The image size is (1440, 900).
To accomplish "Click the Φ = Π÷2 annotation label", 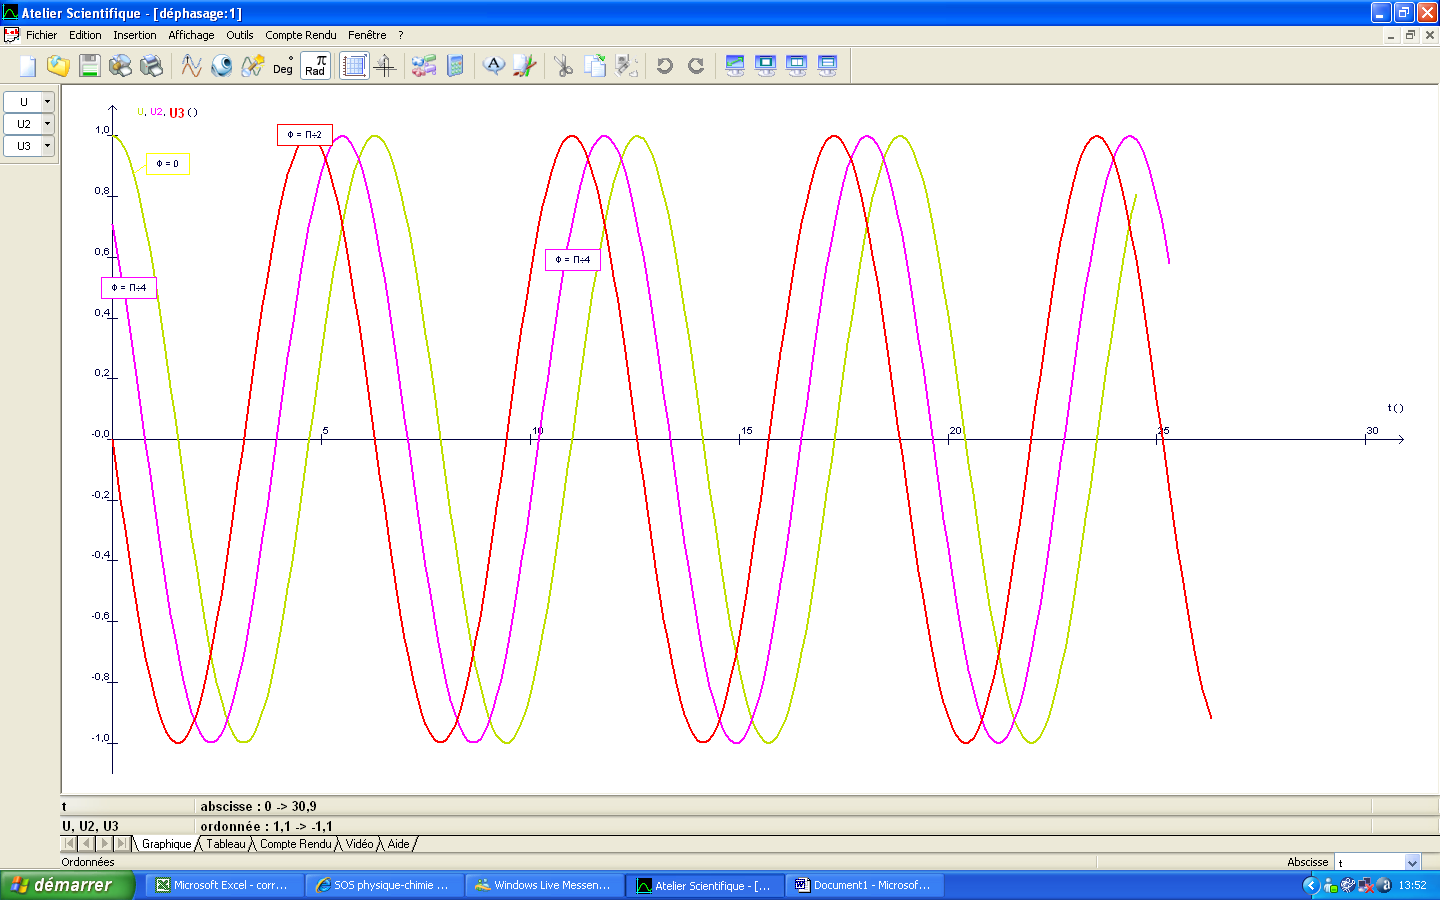I will (x=305, y=135).
